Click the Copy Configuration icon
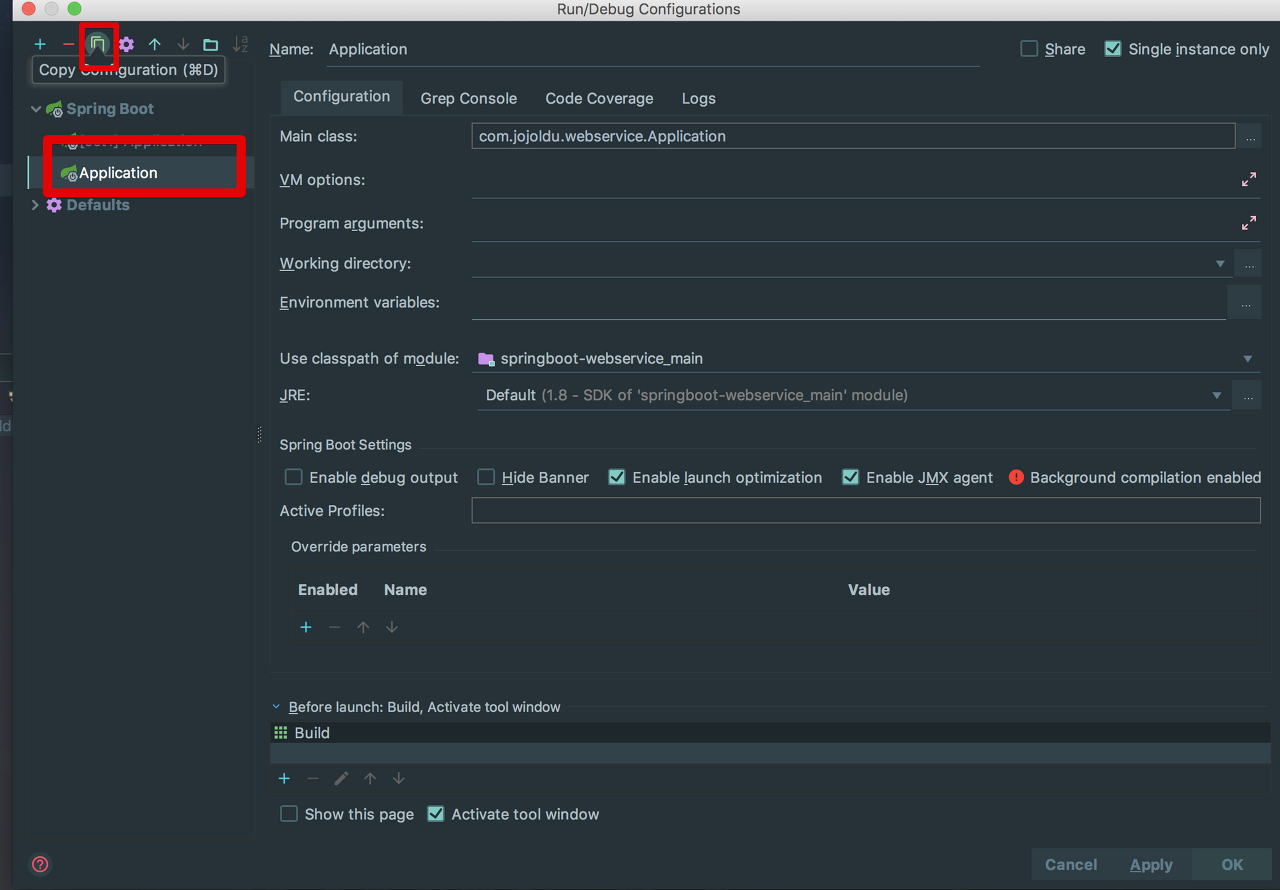Image resolution: width=1280 pixels, height=890 pixels. tap(98, 44)
